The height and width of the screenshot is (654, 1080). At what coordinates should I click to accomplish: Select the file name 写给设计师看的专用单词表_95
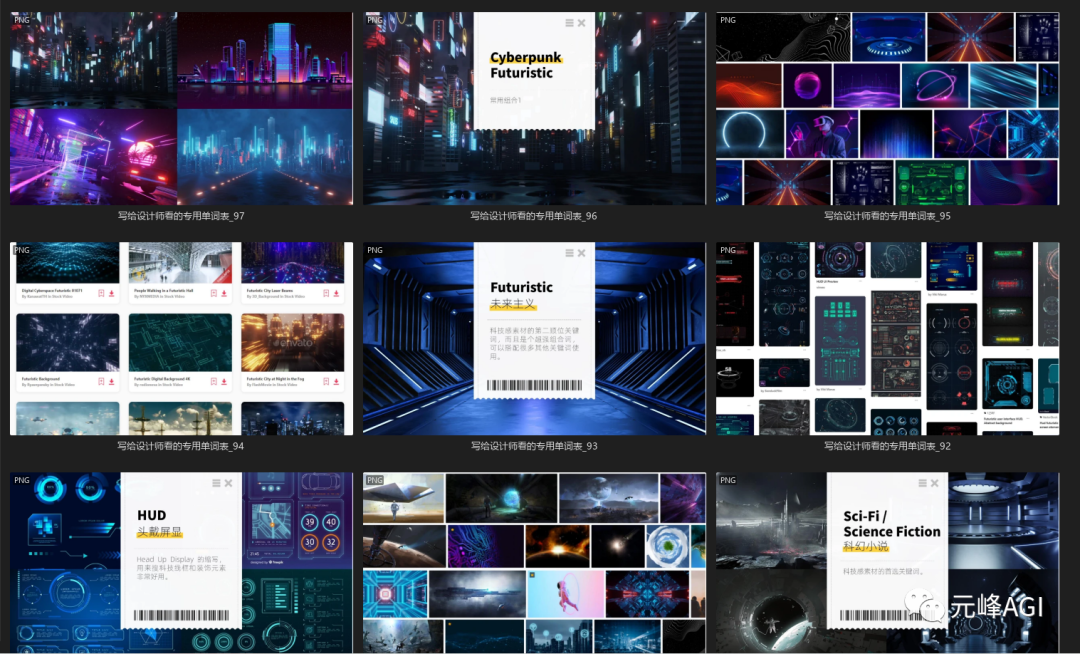coord(887,216)
